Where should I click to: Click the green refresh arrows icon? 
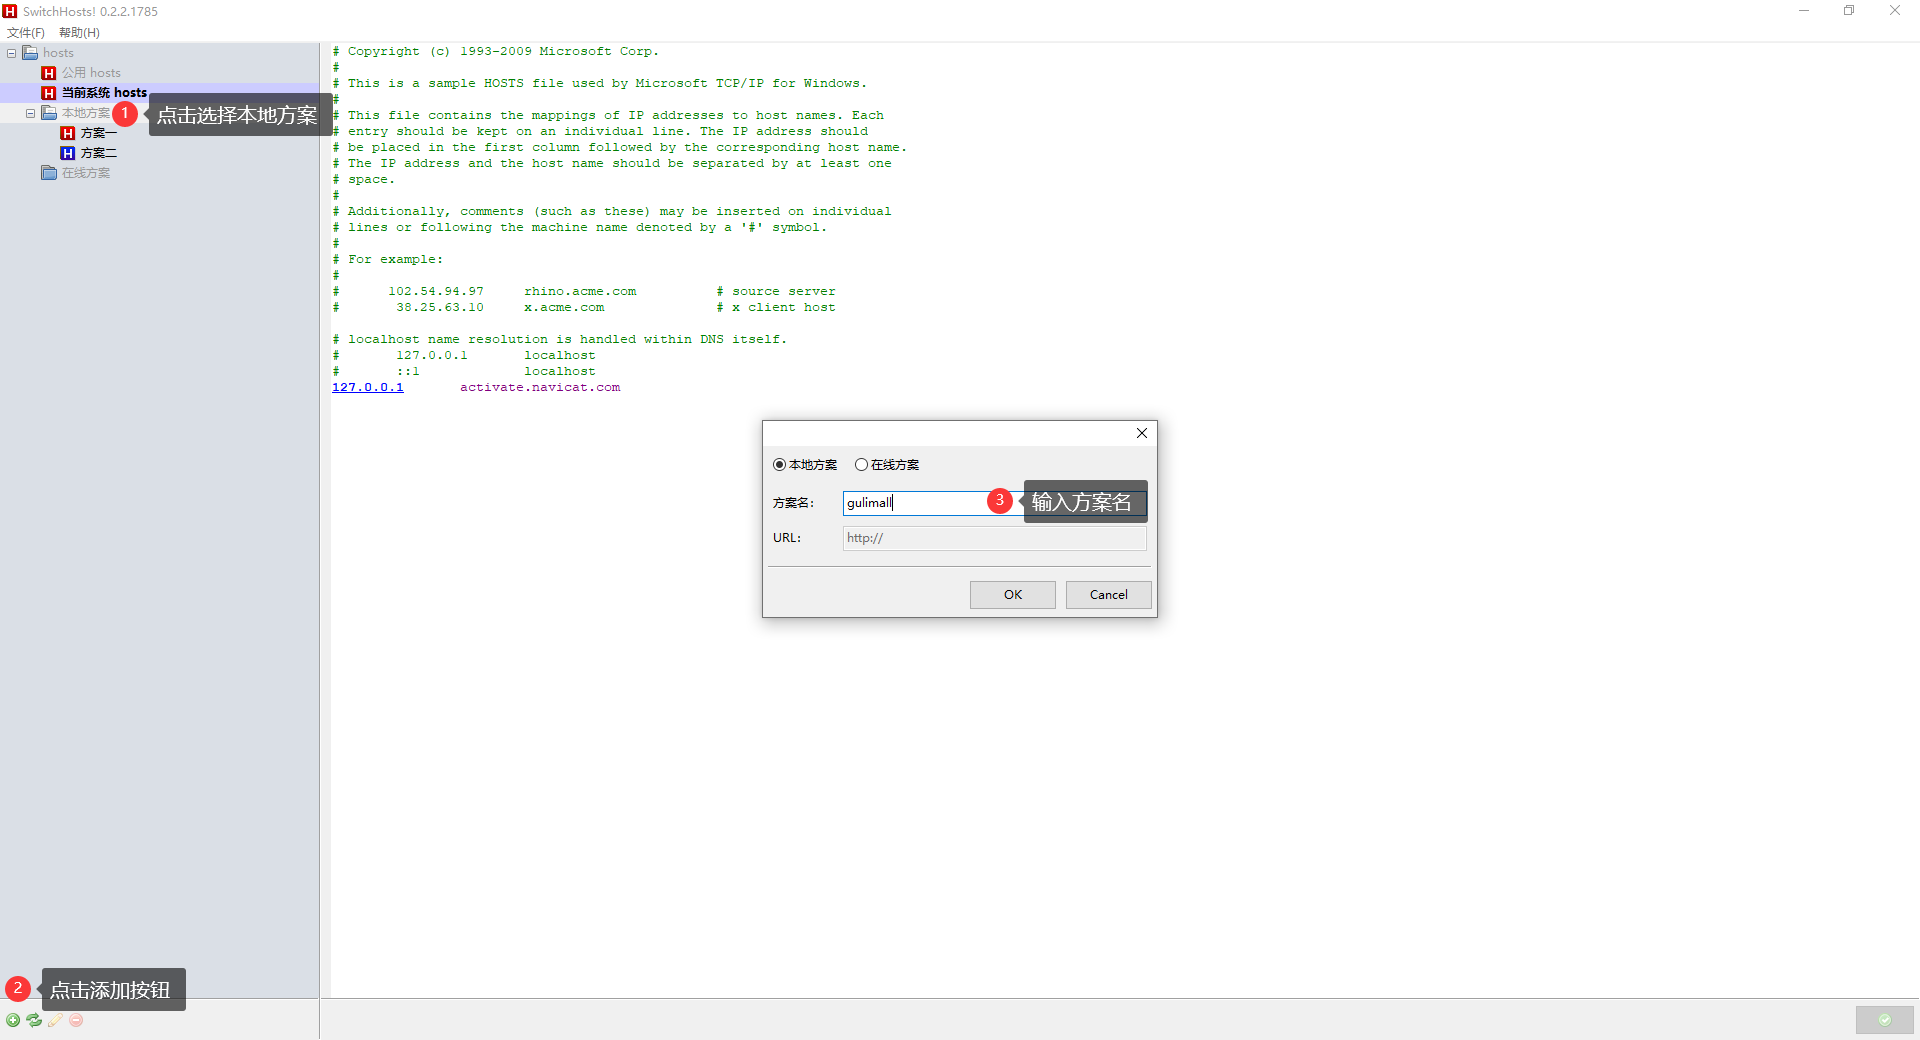tap(34, 1020)
